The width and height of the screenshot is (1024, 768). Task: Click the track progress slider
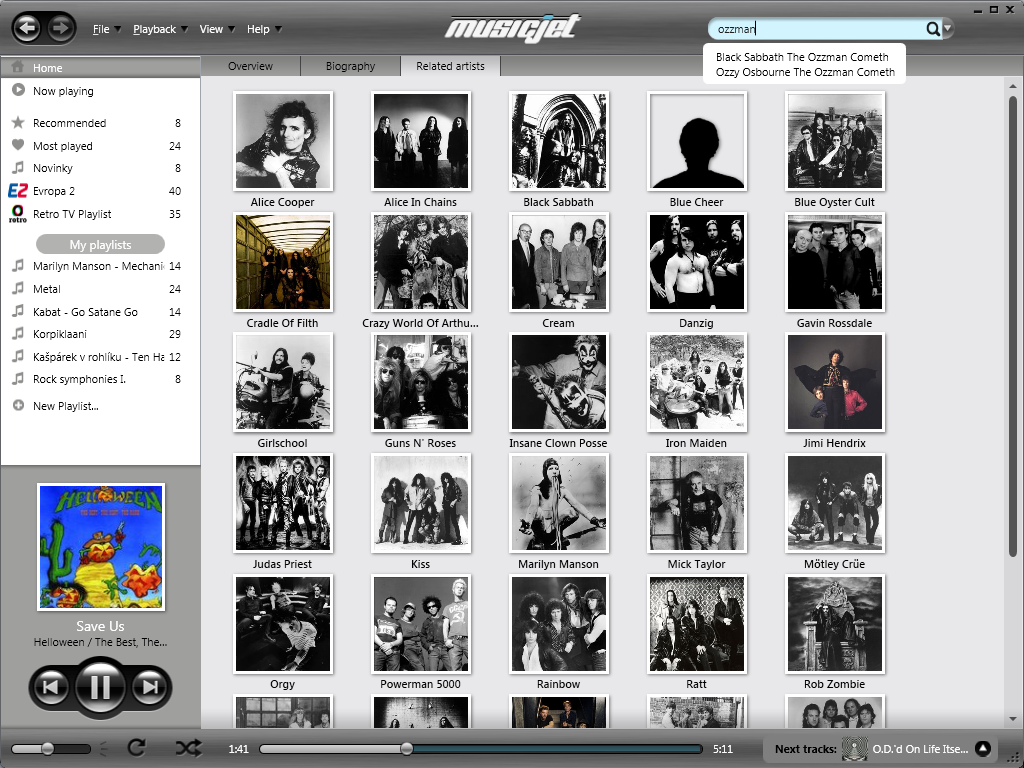click(481, 749)
